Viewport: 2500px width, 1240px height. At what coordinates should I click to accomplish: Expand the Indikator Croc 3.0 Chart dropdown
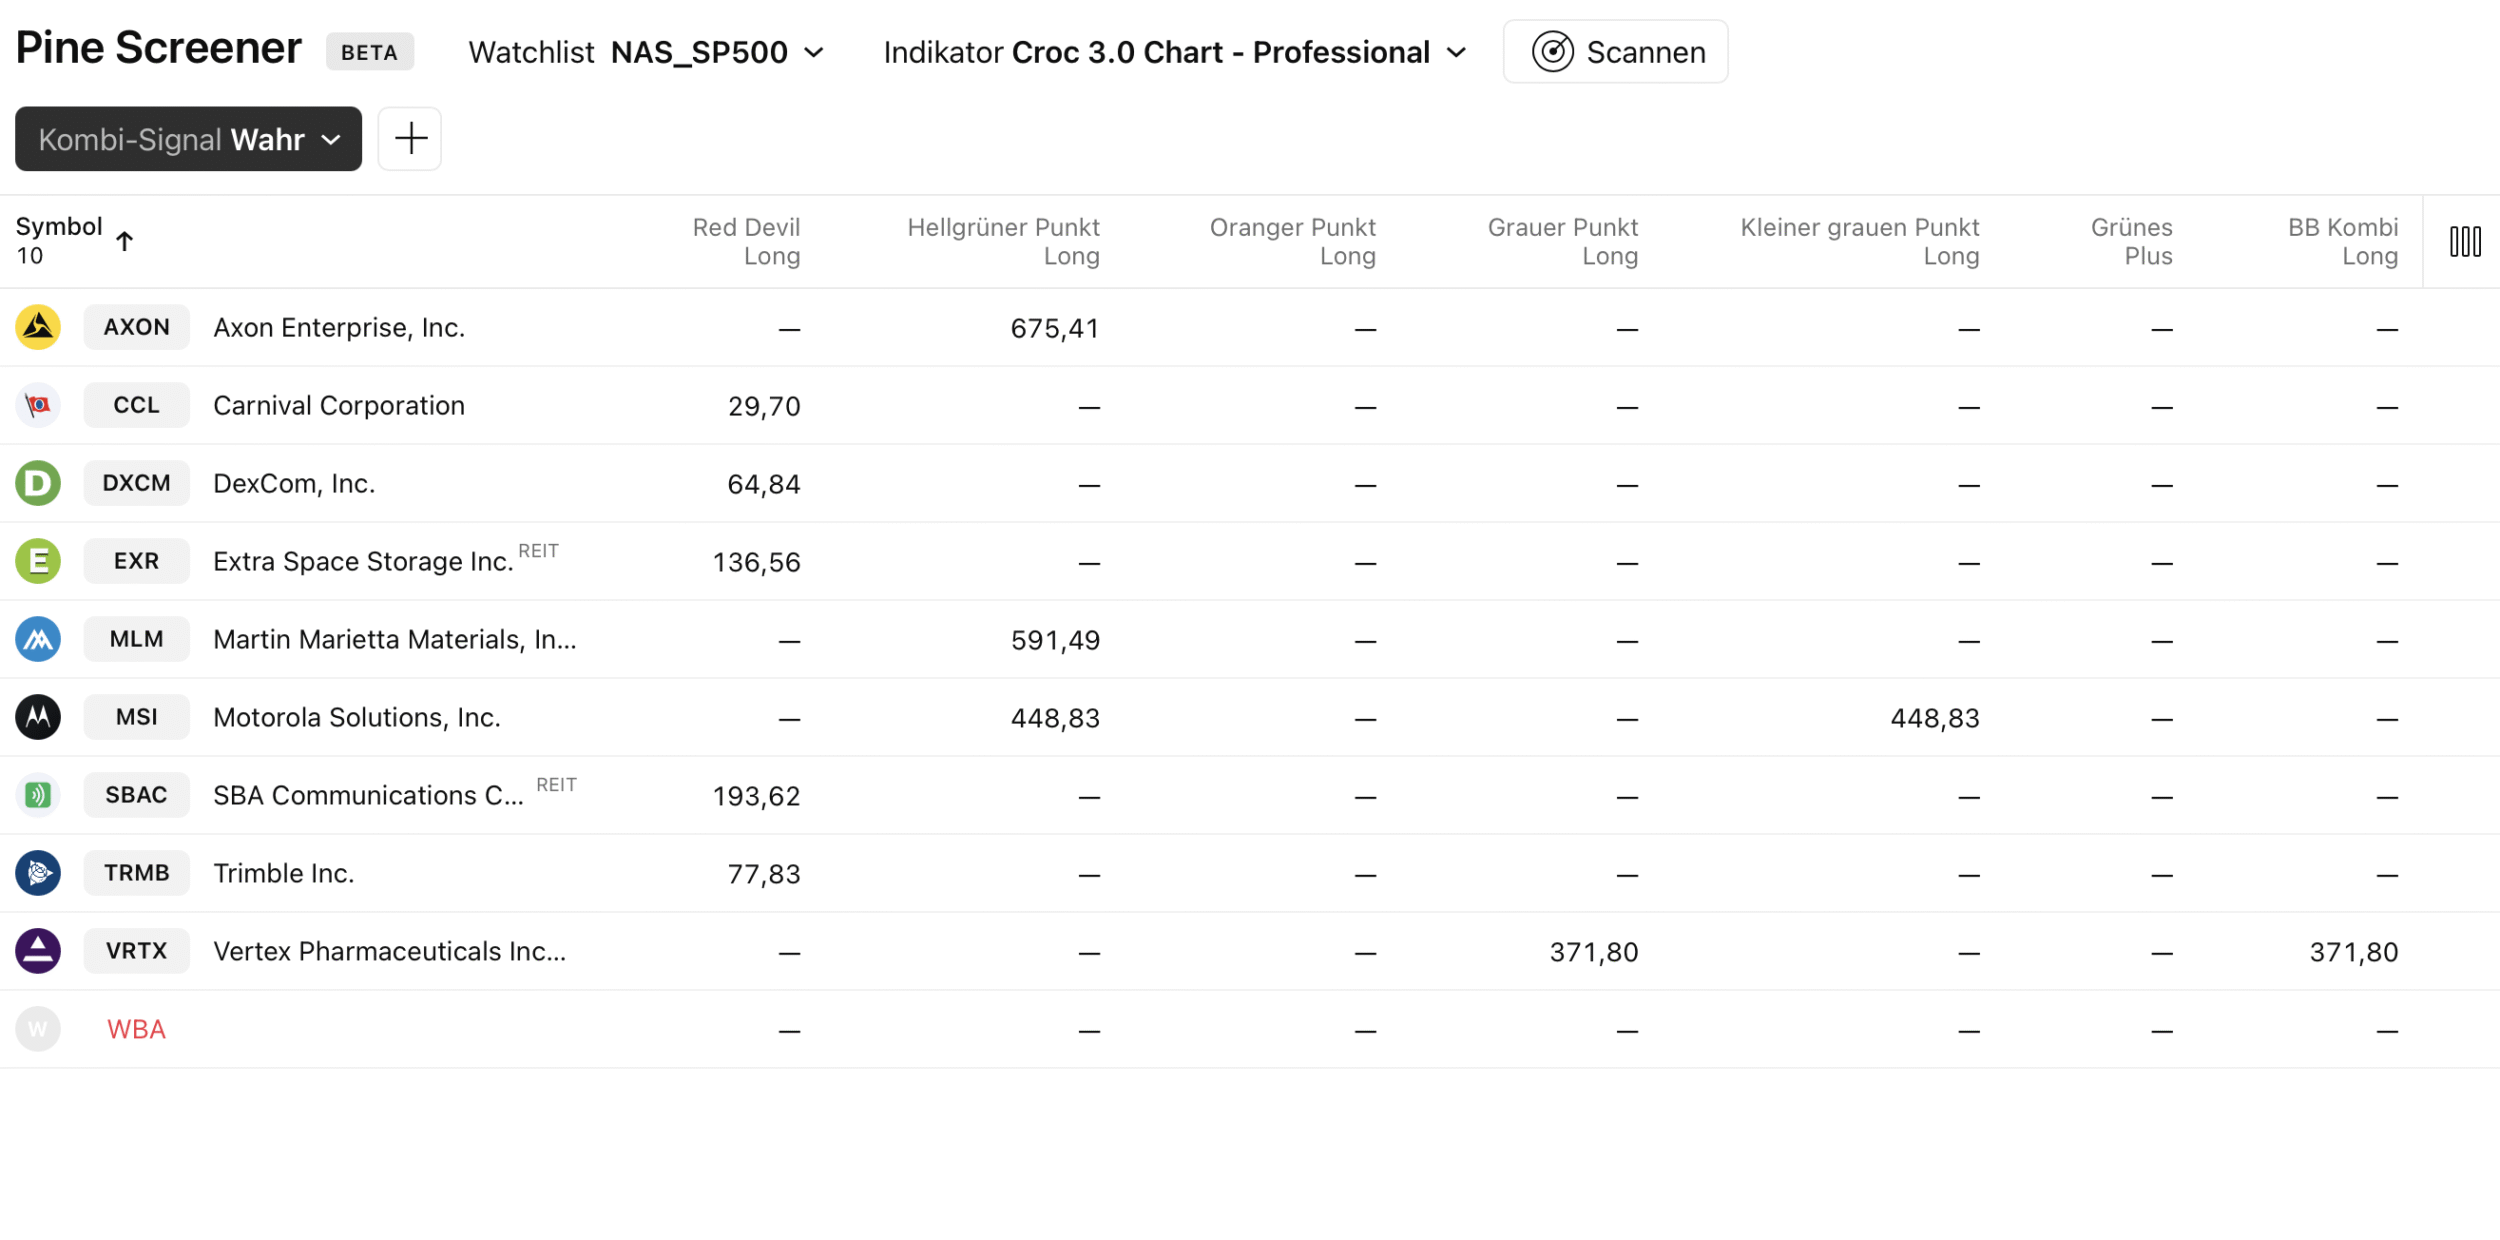coord(1174,52)
